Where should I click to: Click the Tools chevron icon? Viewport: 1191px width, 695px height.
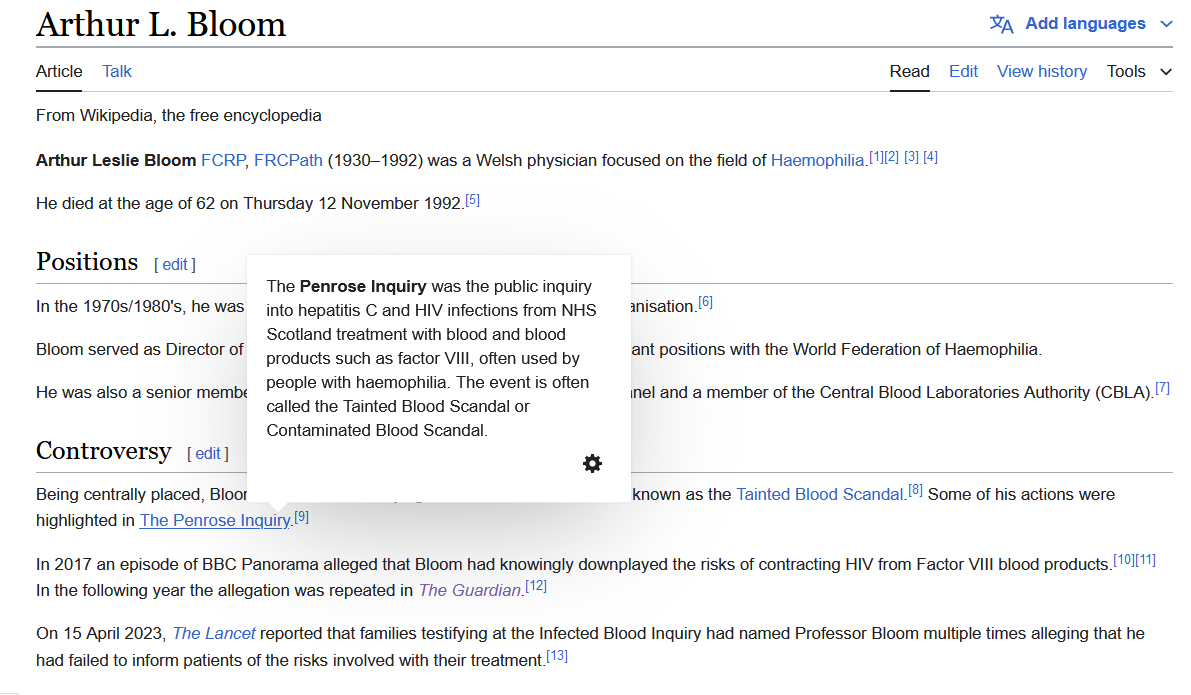coord(1166,72)
